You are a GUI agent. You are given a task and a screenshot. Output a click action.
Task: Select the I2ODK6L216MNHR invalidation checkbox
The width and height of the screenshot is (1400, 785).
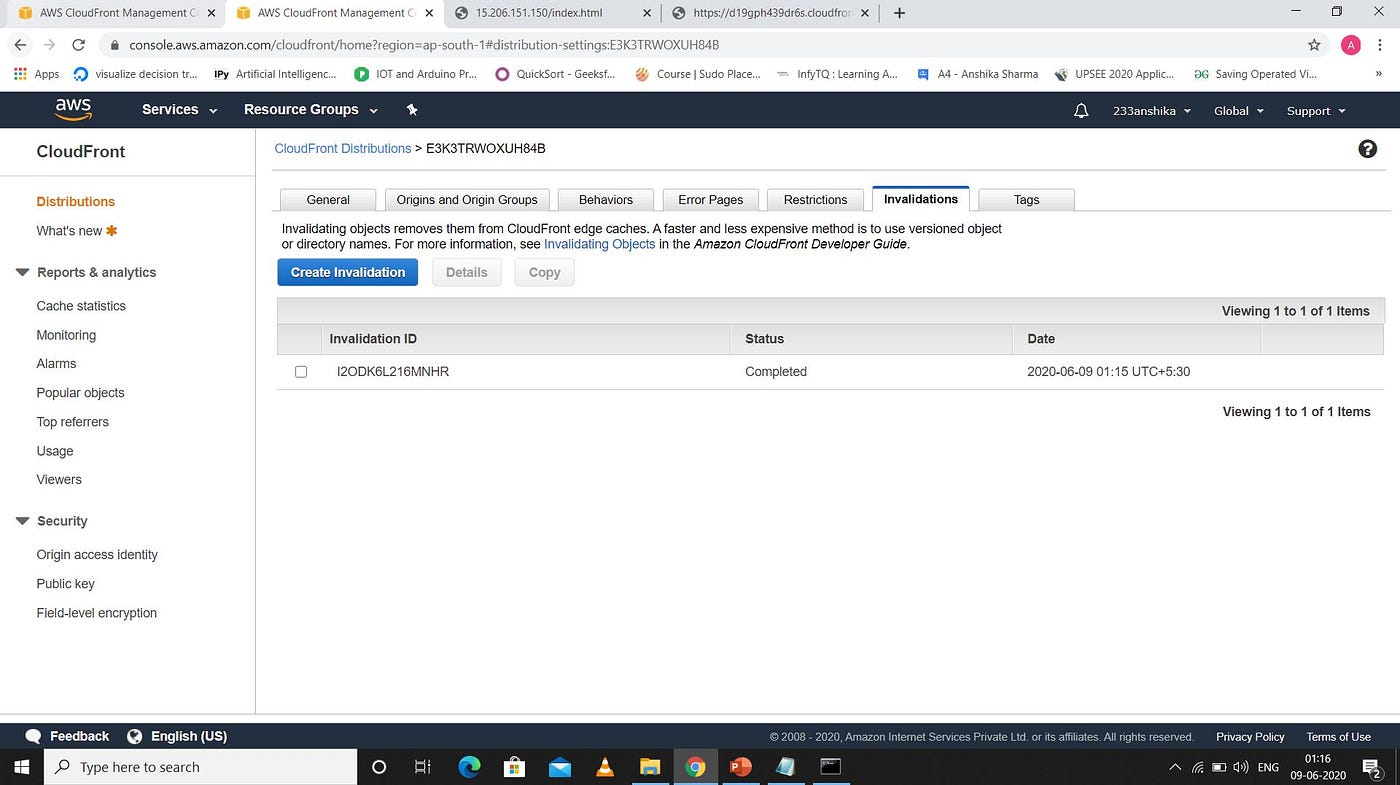(x=301, y=372)
